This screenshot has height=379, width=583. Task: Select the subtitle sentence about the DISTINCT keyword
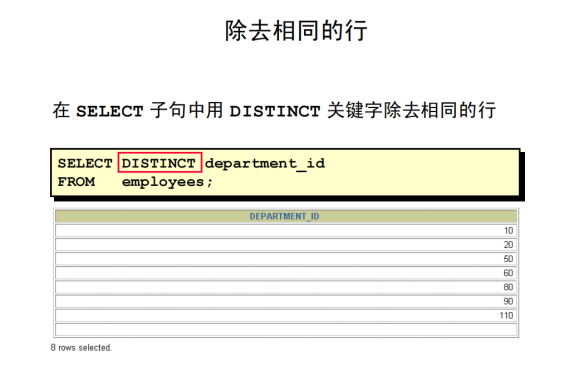[x=274, y=110]
